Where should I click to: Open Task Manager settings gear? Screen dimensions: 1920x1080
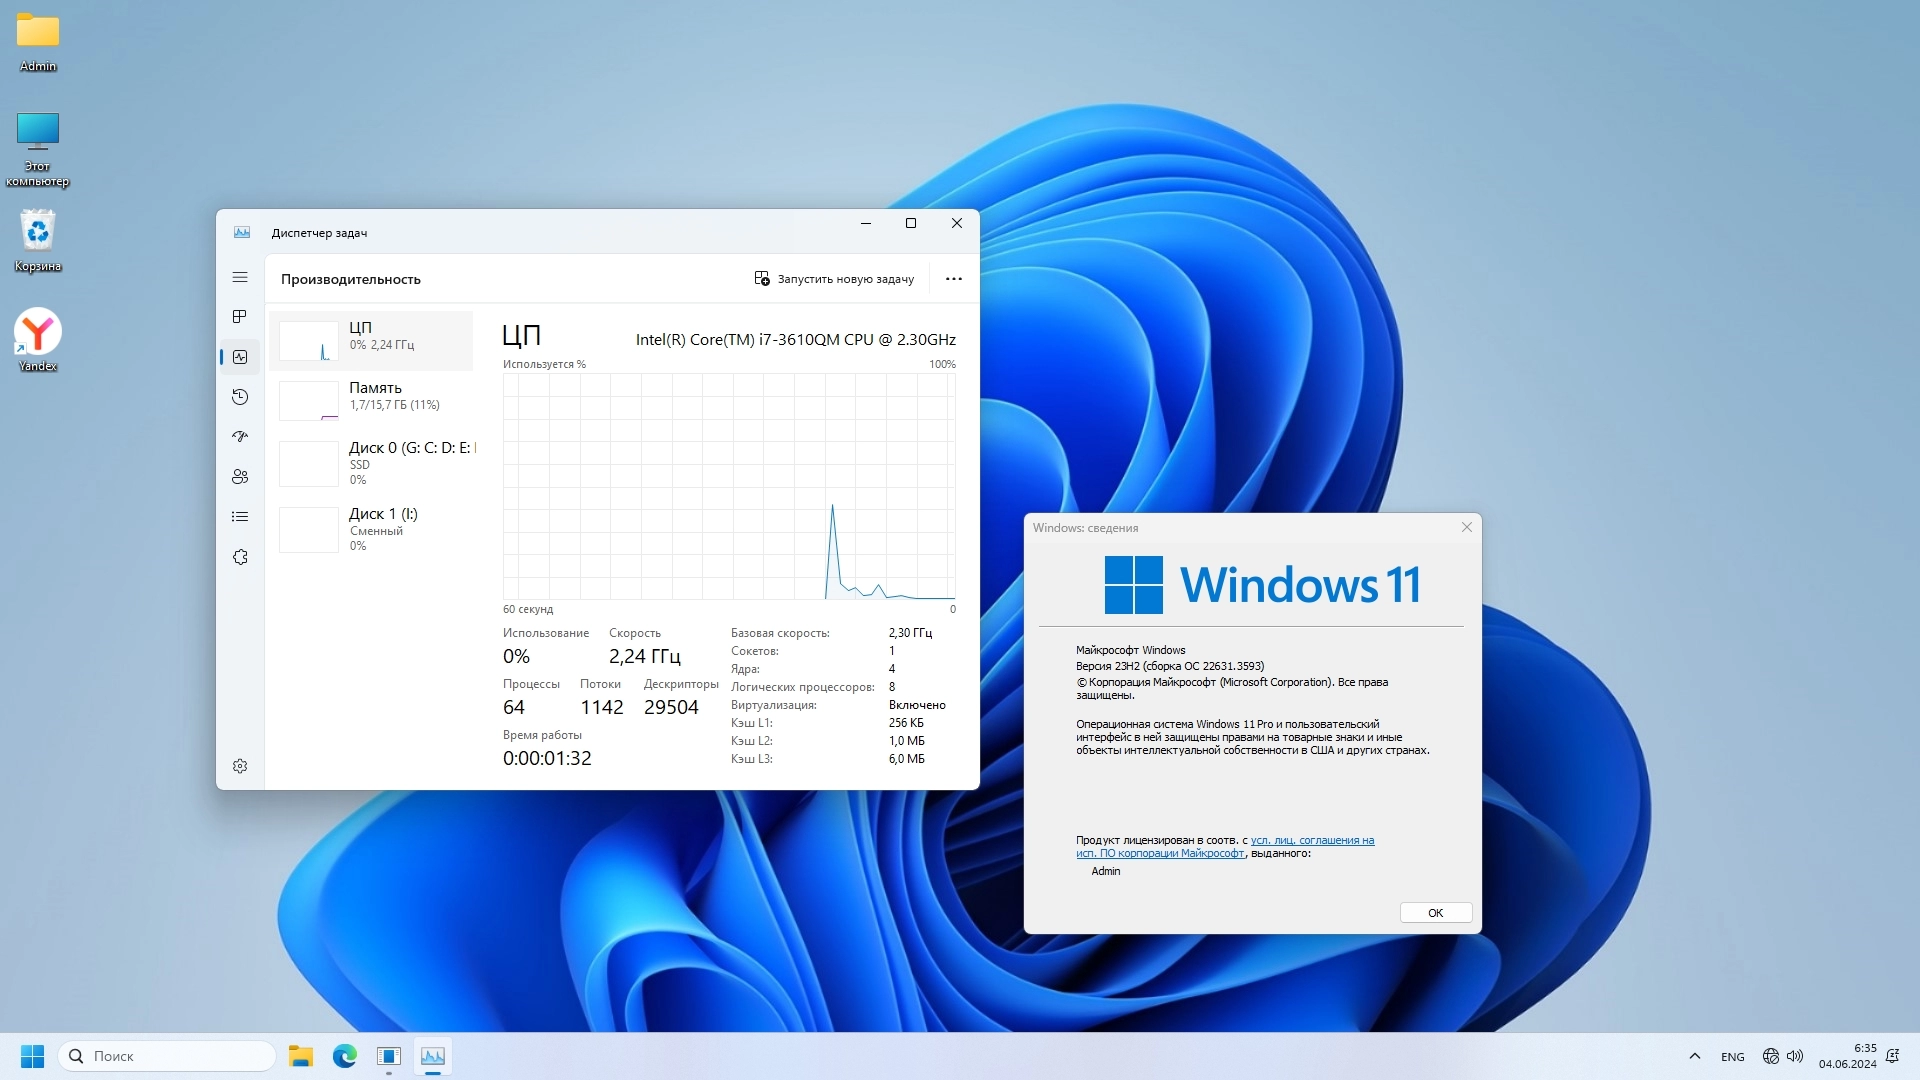pyautogui.click(x=240, y=766)
